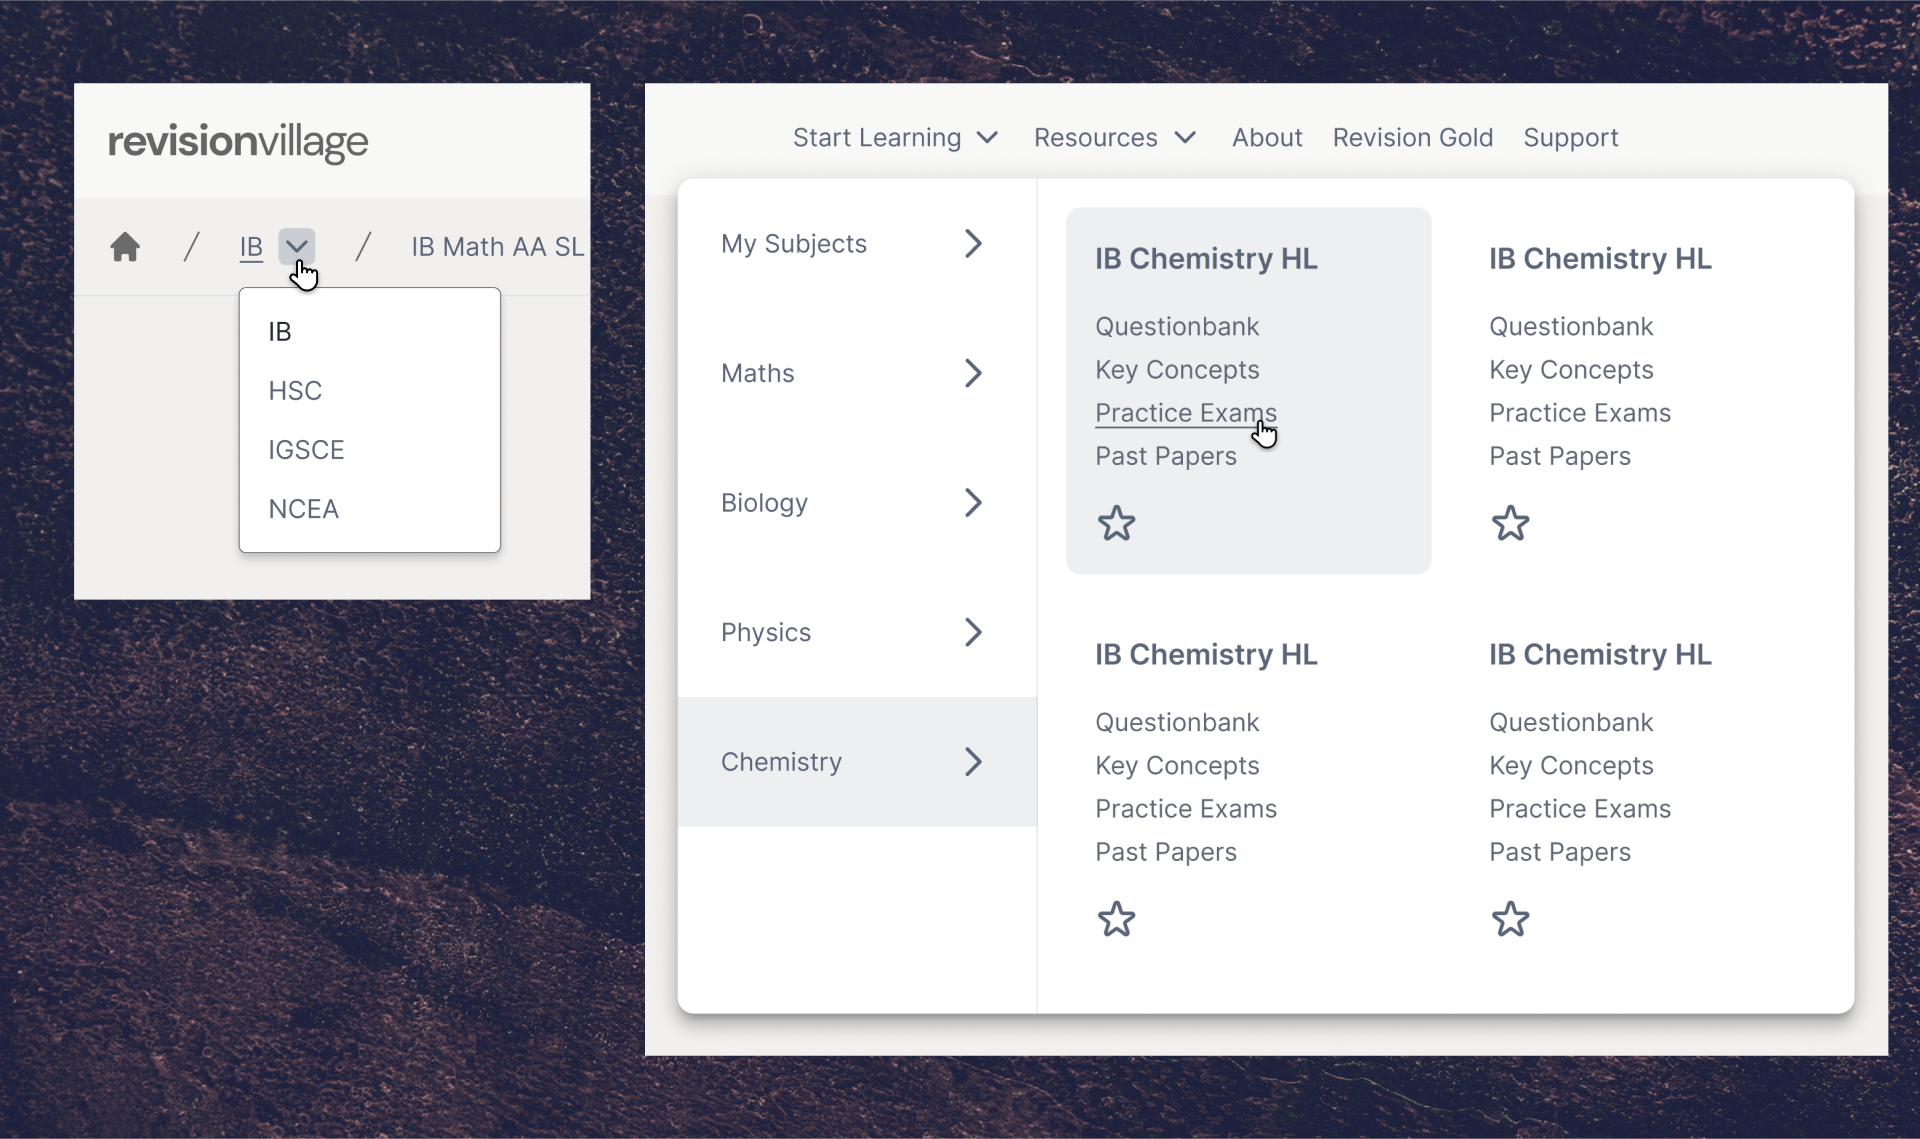Go to the Support page
The width and height of the screenshot is (1920, 1139).
(x=1570, y=137)
